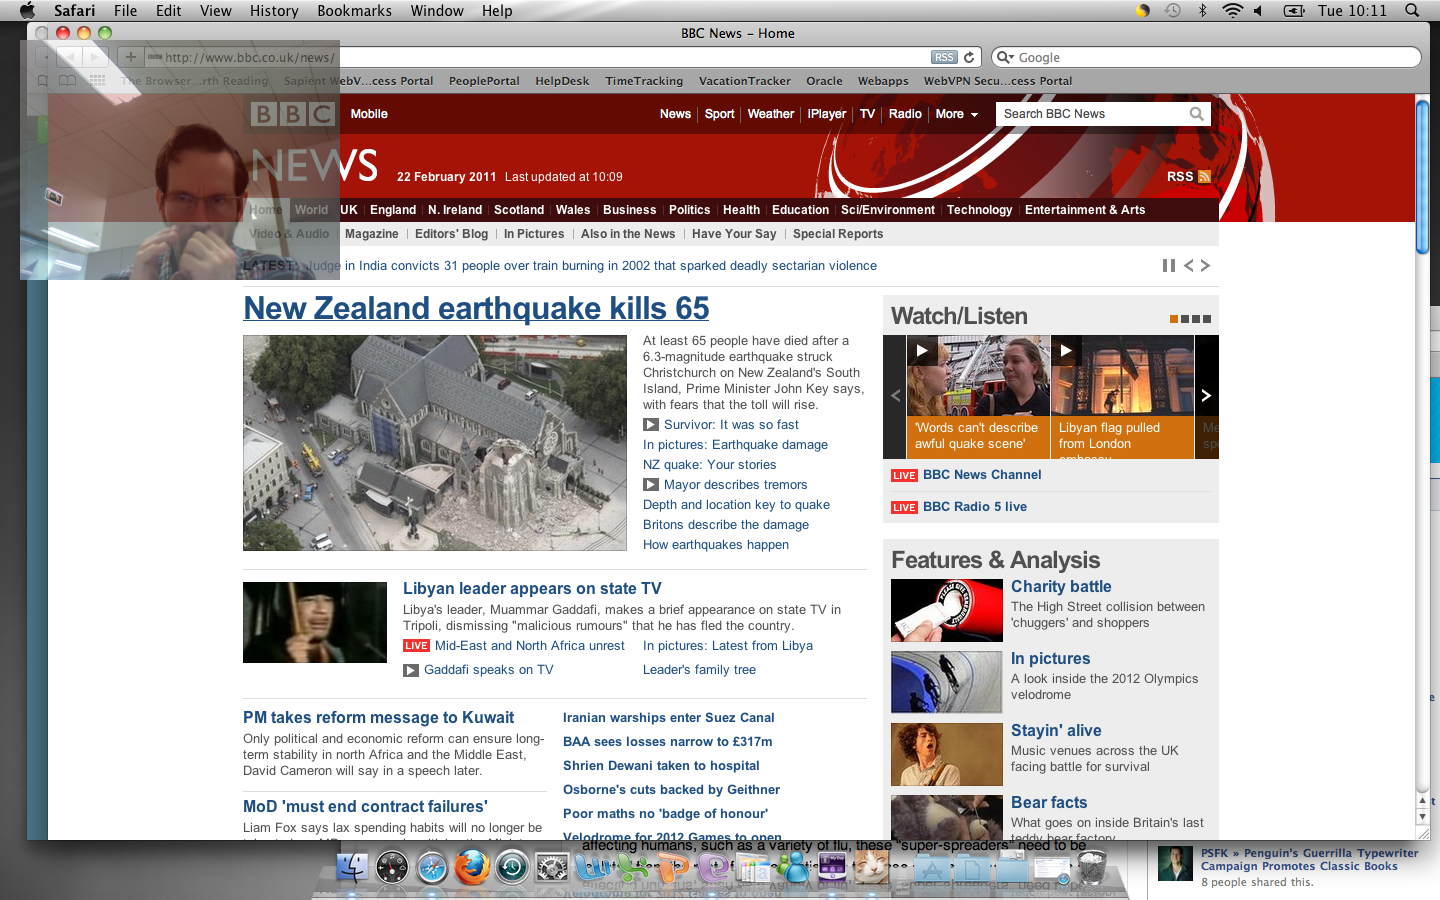Open the Google search engine dropdown arrow

(1004, 58)
